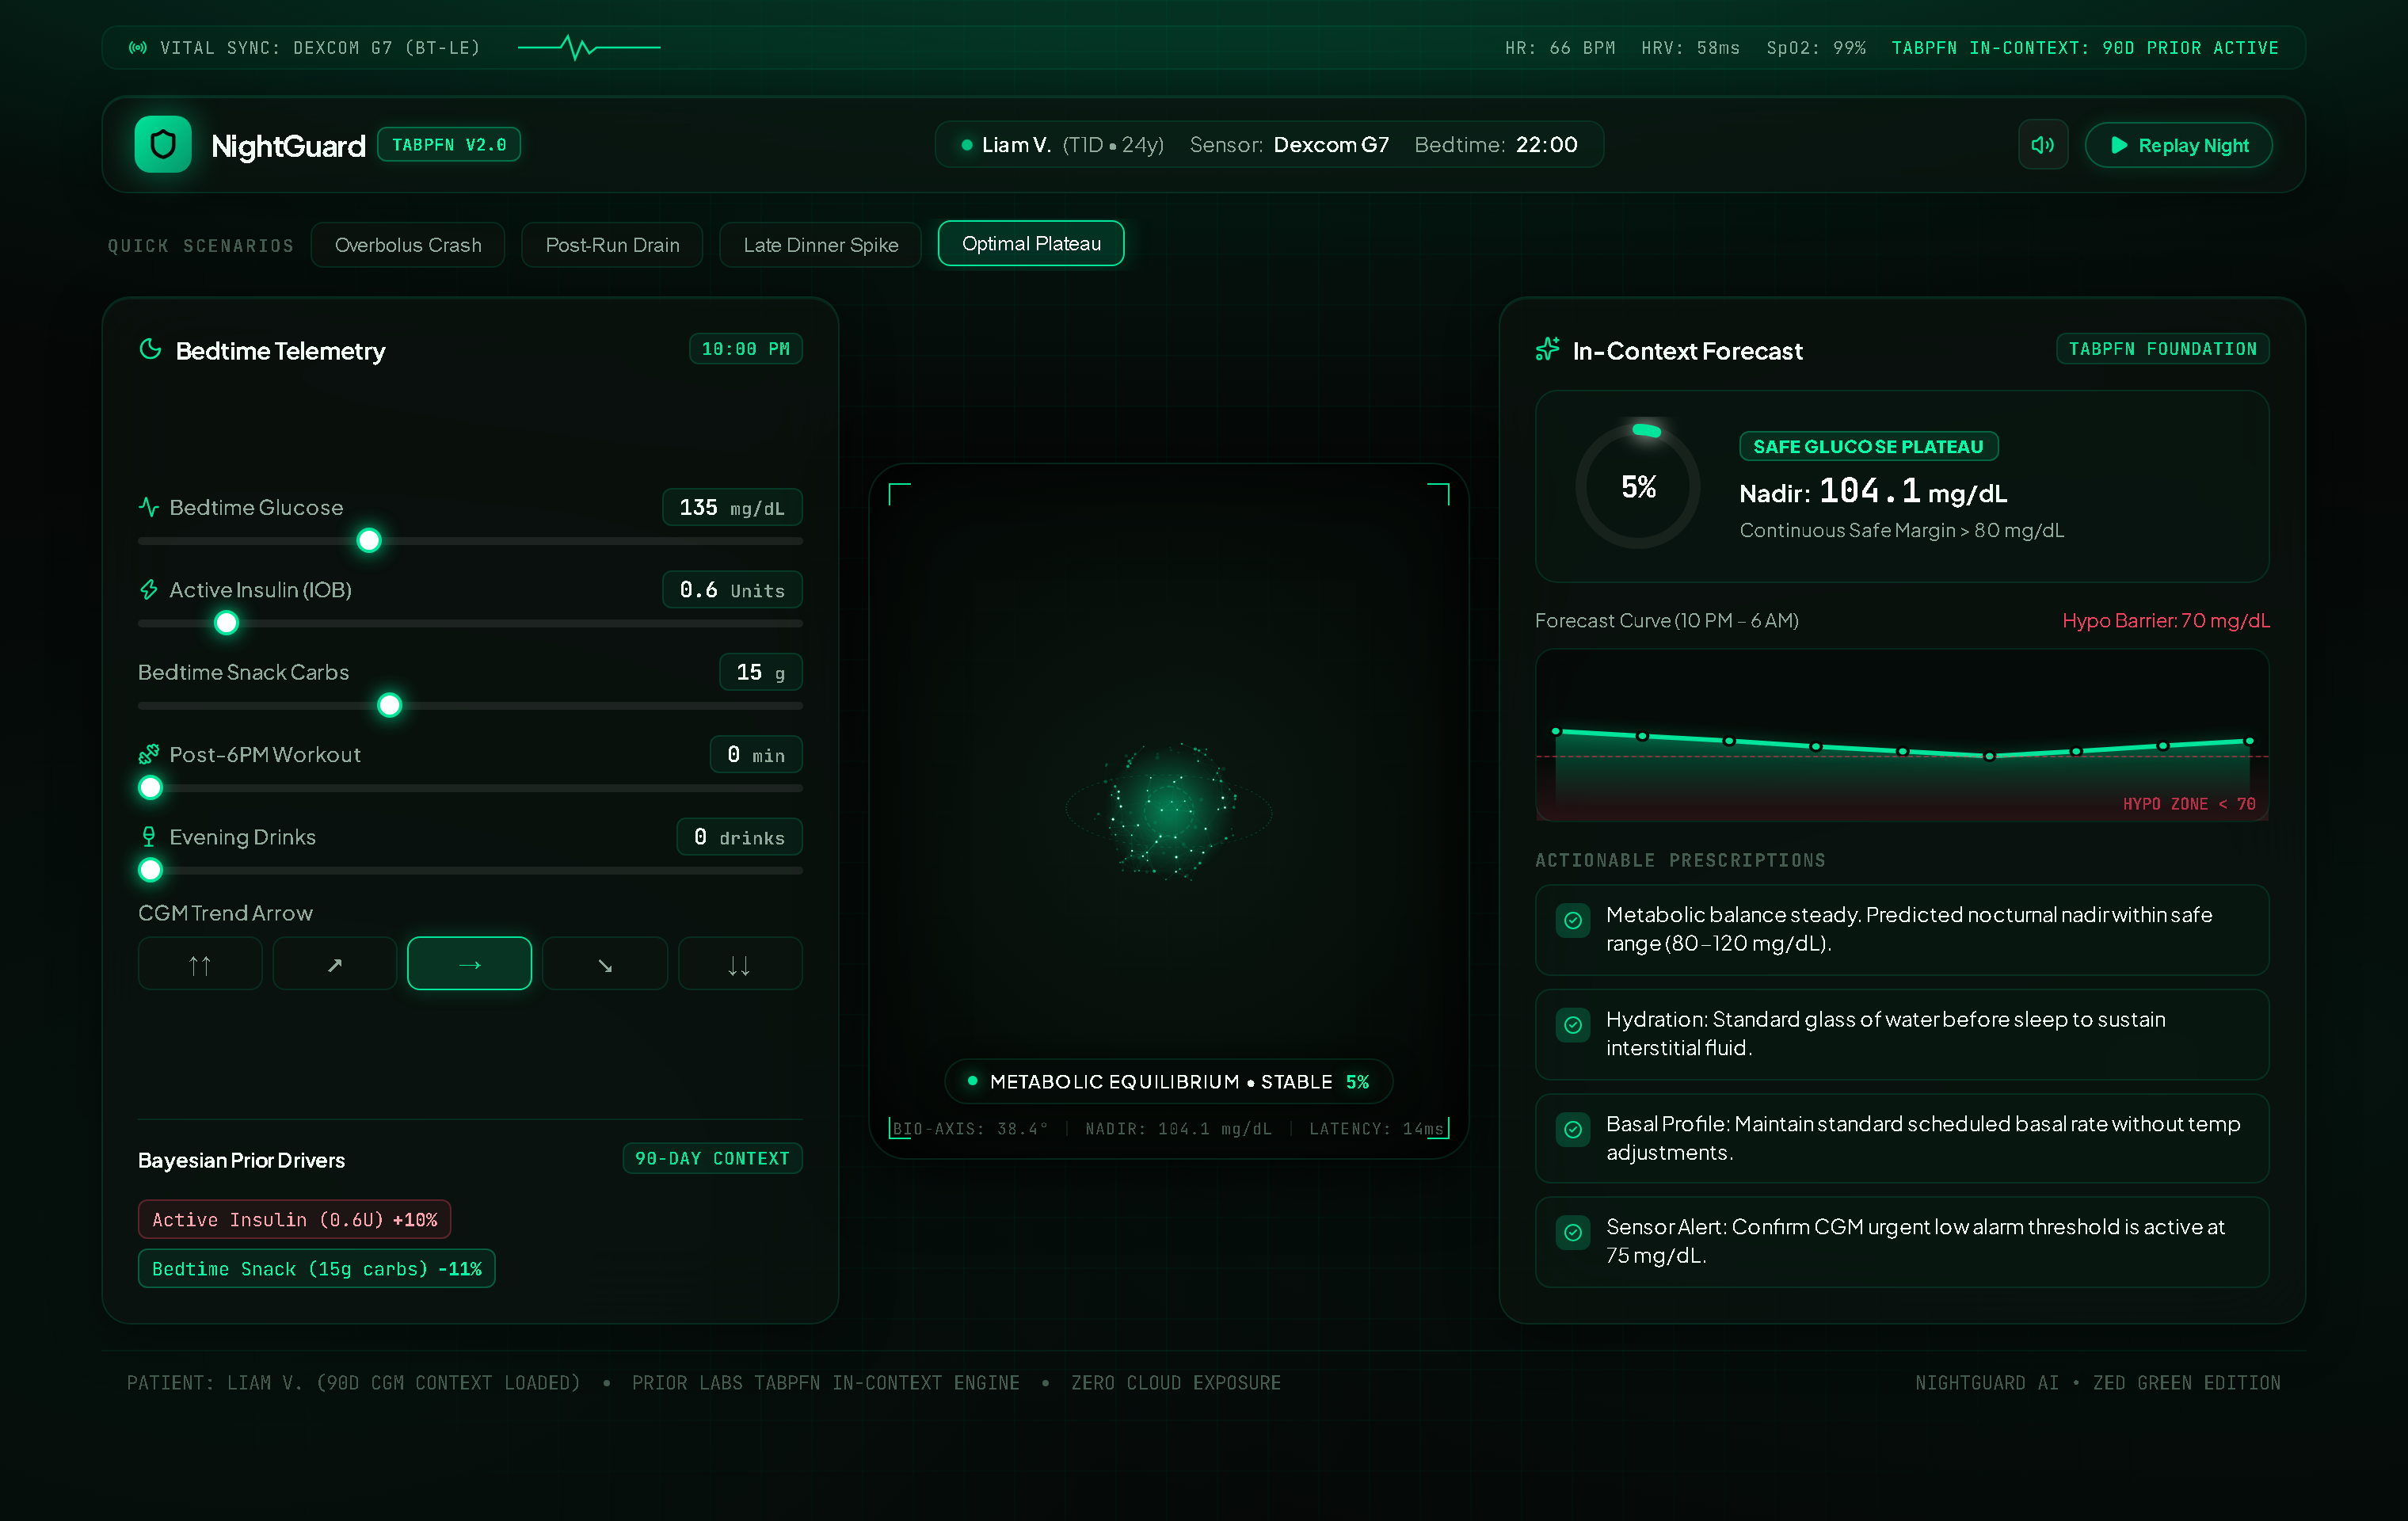Click checkmark icon beside Hydration prescription
This screenshot has height=1521, width=2408.
(x=1573, y=1025)
